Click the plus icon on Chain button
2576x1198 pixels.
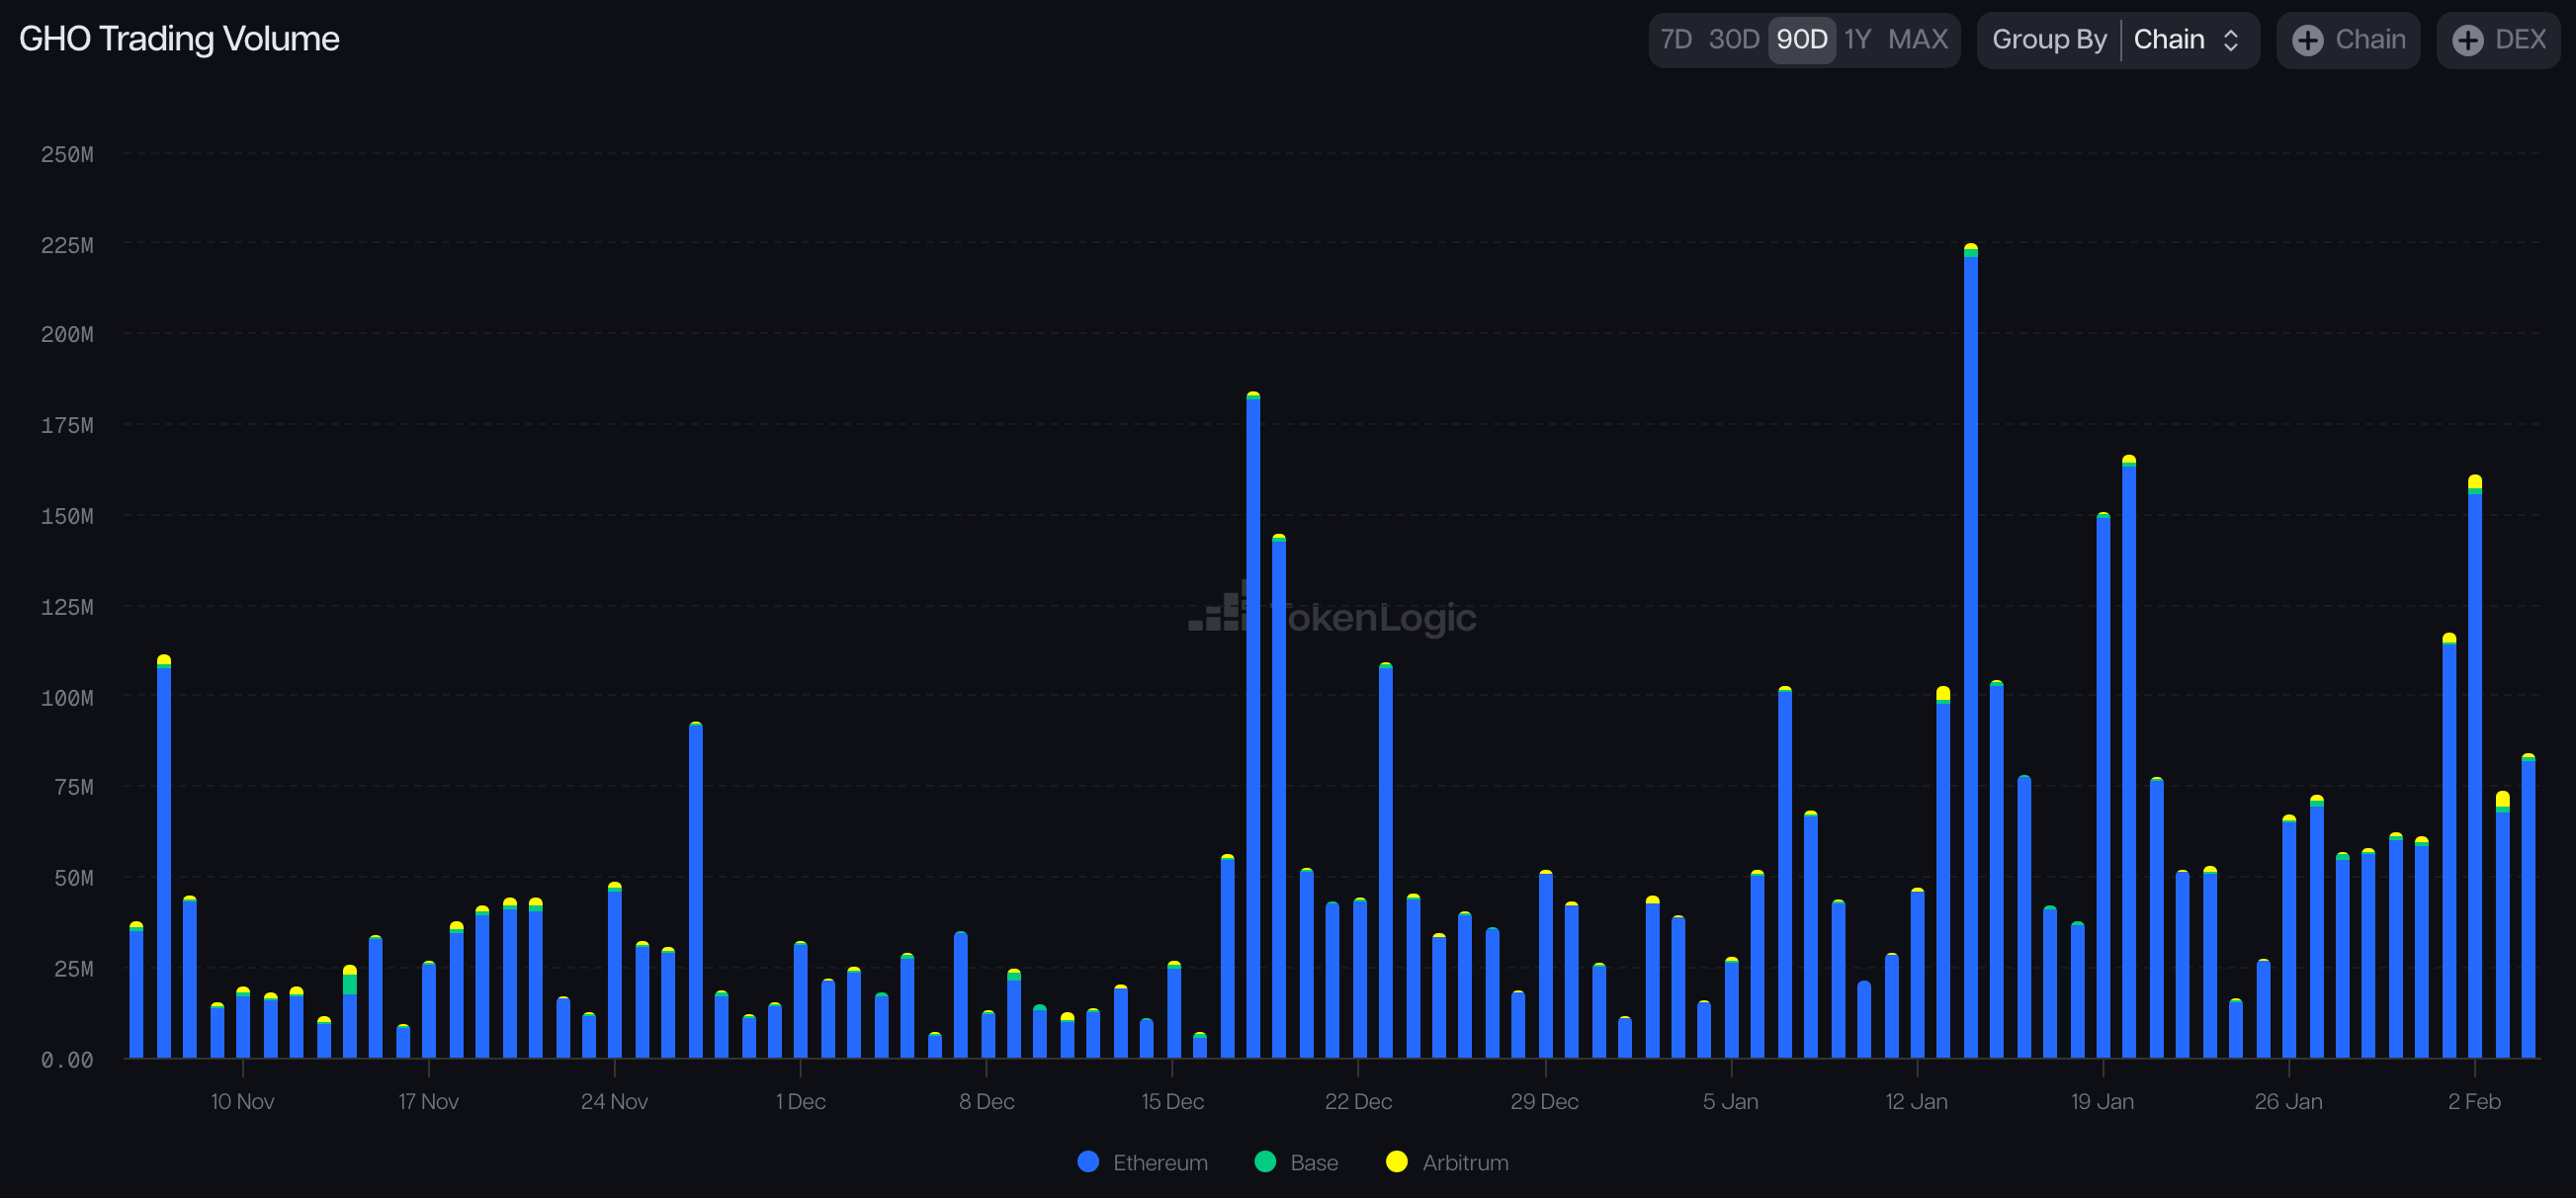tap(2307, 40)
